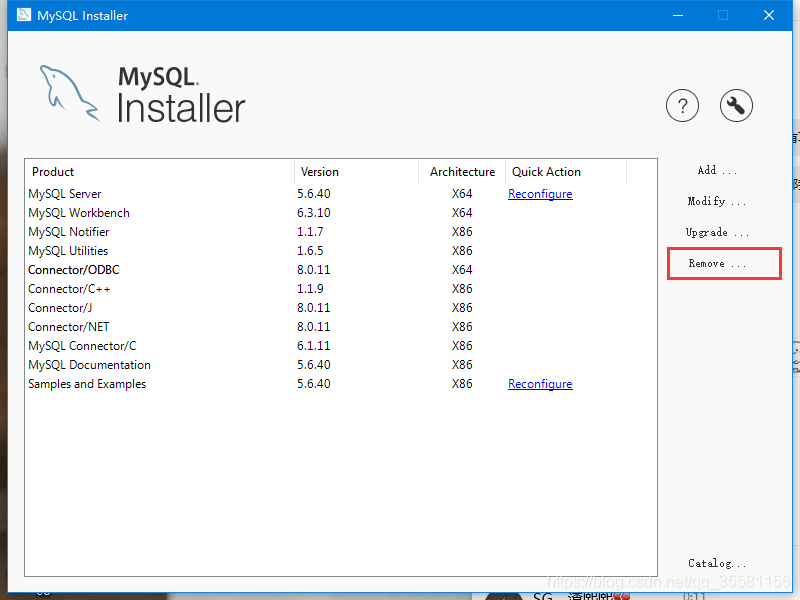Viewport: 800px width, 600px height.
Task: Click X86 architecture cell for Connector/NET
Action: [x=462, y=327]
